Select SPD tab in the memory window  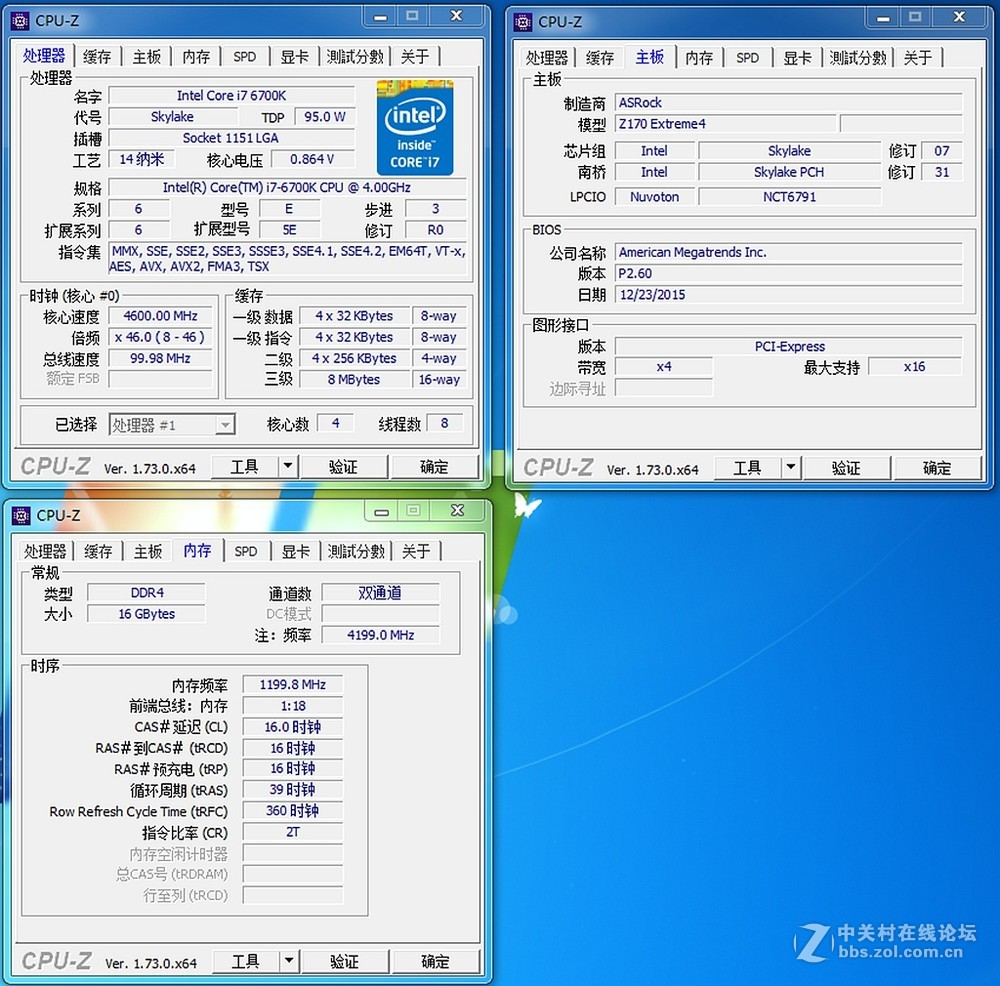[246, 551]
